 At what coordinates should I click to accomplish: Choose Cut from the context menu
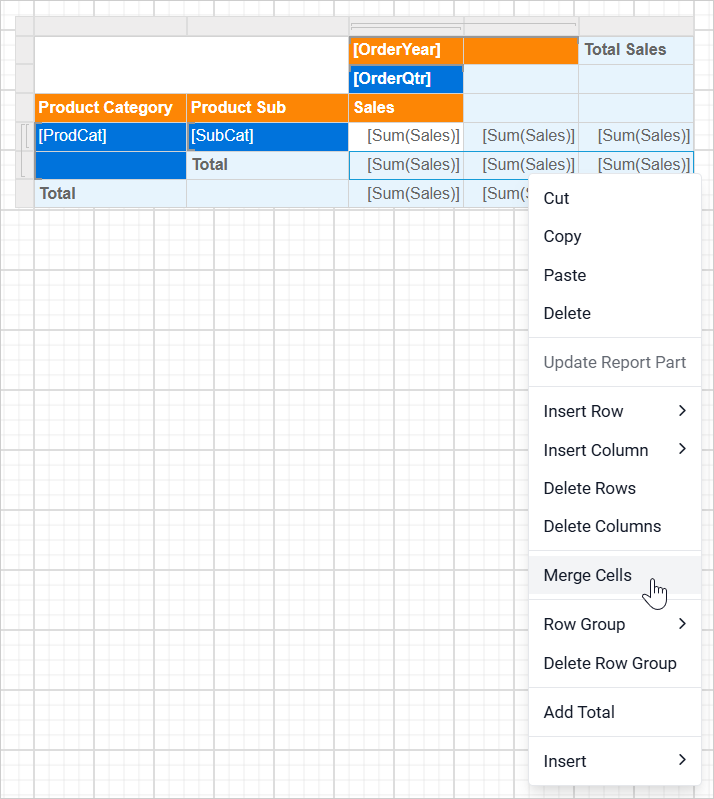coord(615,198)
